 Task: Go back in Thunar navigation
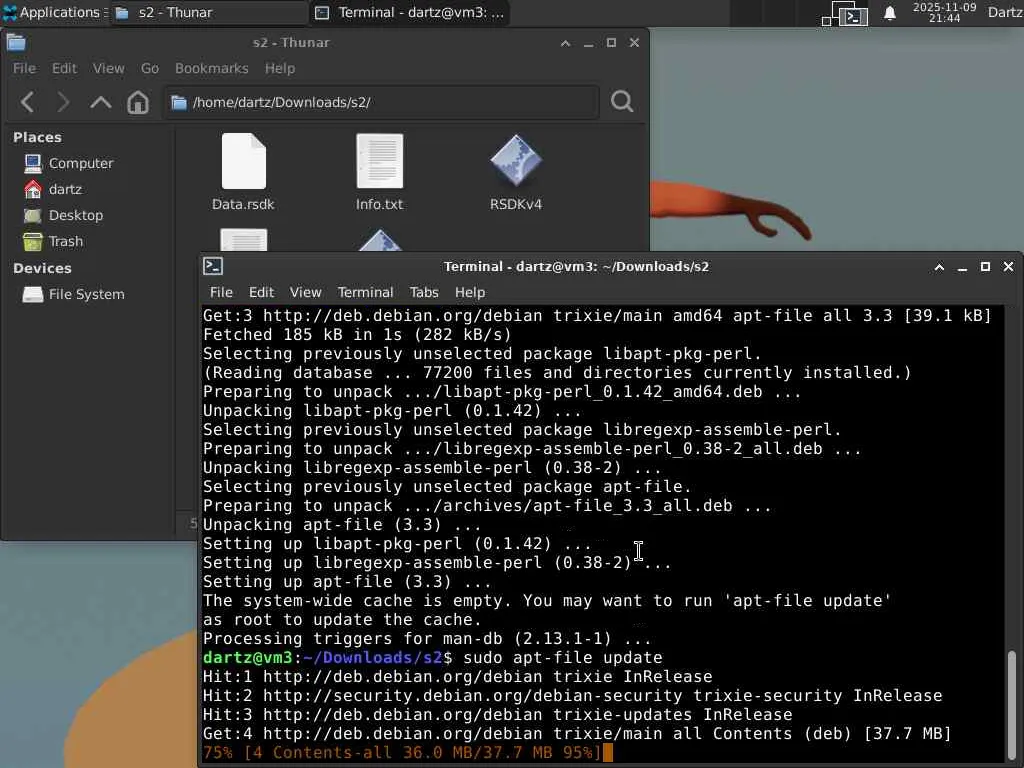coord(27,102)
